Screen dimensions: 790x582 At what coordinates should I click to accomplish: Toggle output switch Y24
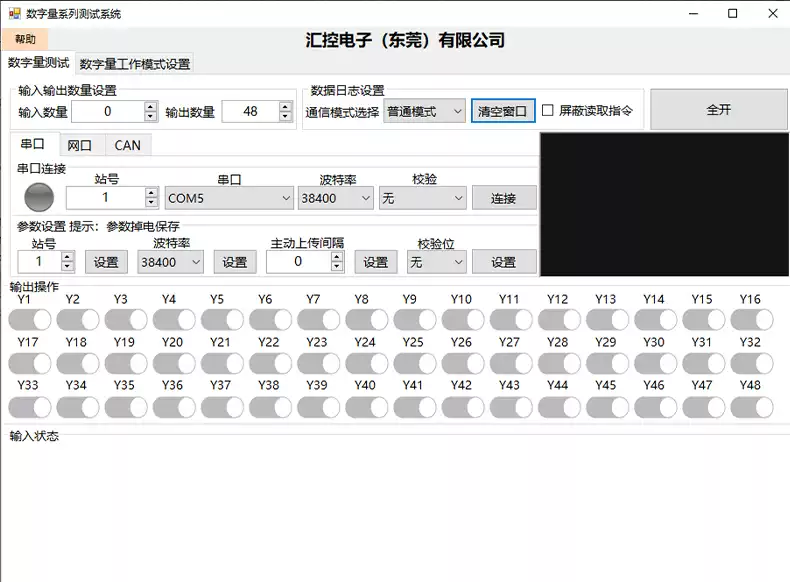tap(367, 363)
